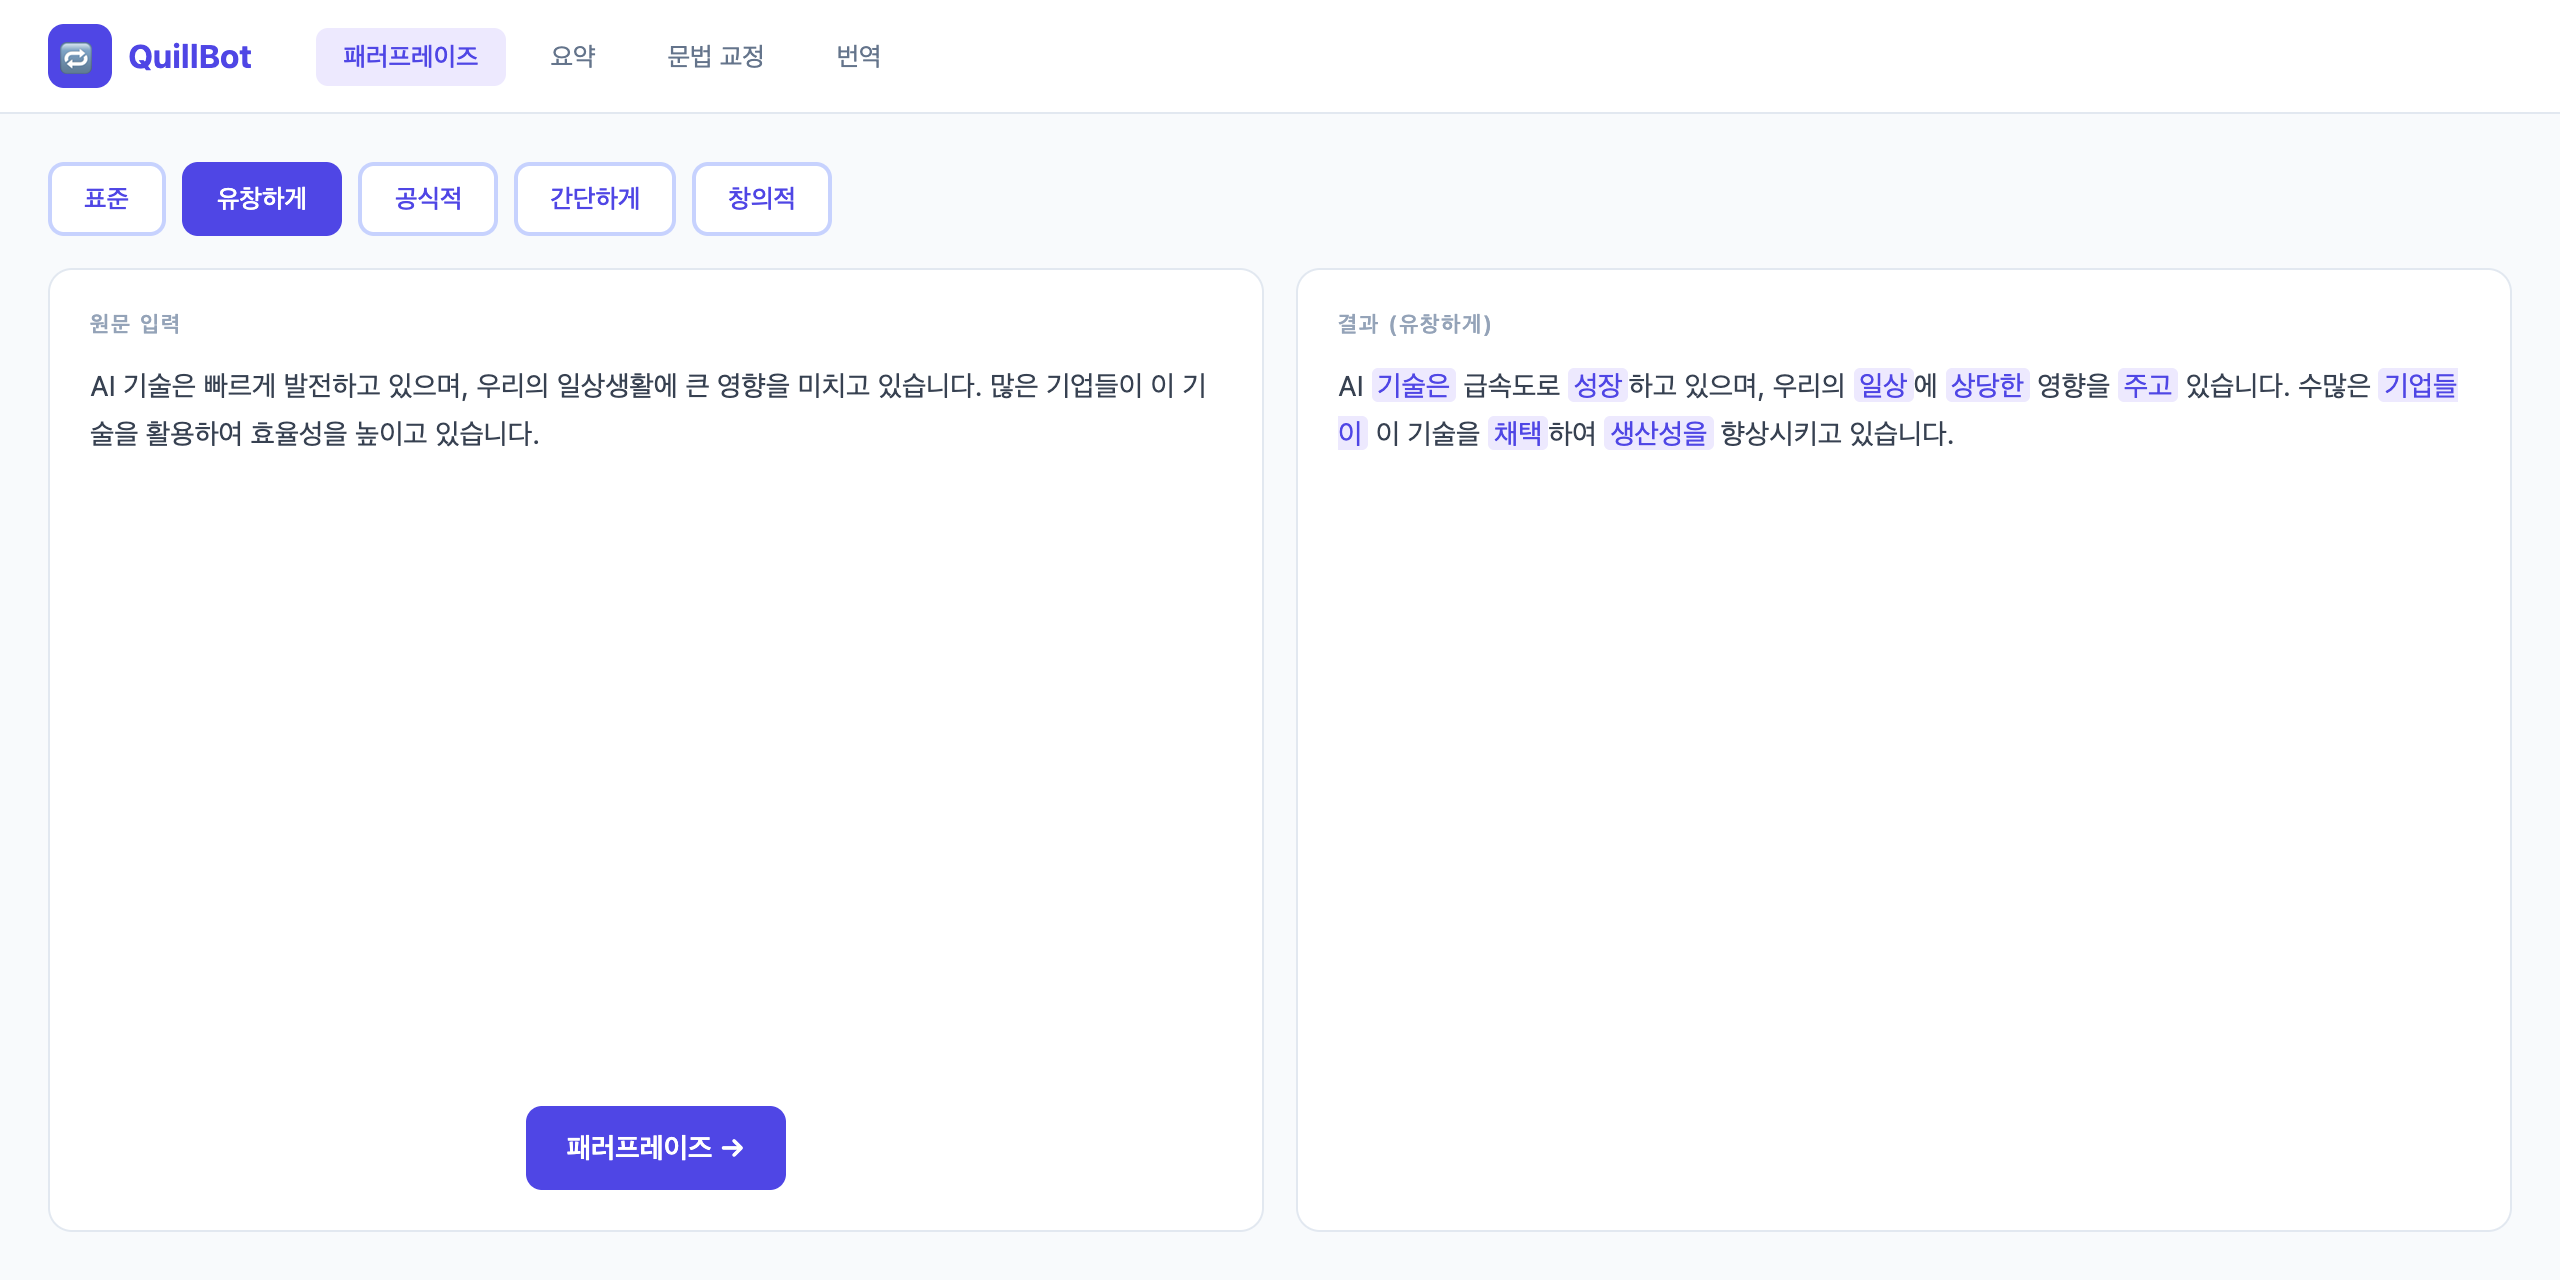Select the 표준 mode
The image size is (2560, 1280).
(x=107, y=199)
